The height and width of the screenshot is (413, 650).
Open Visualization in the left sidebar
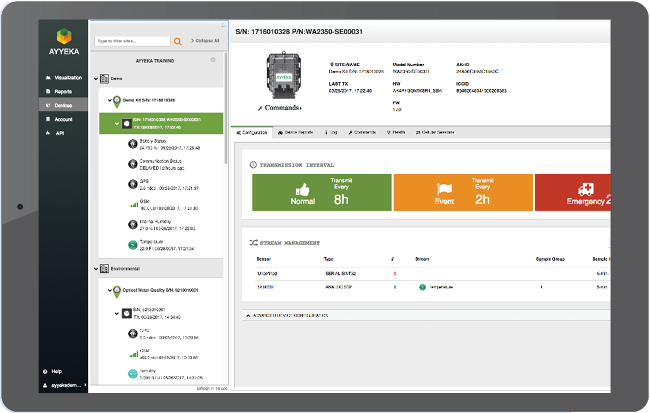[x=66, y=77]
